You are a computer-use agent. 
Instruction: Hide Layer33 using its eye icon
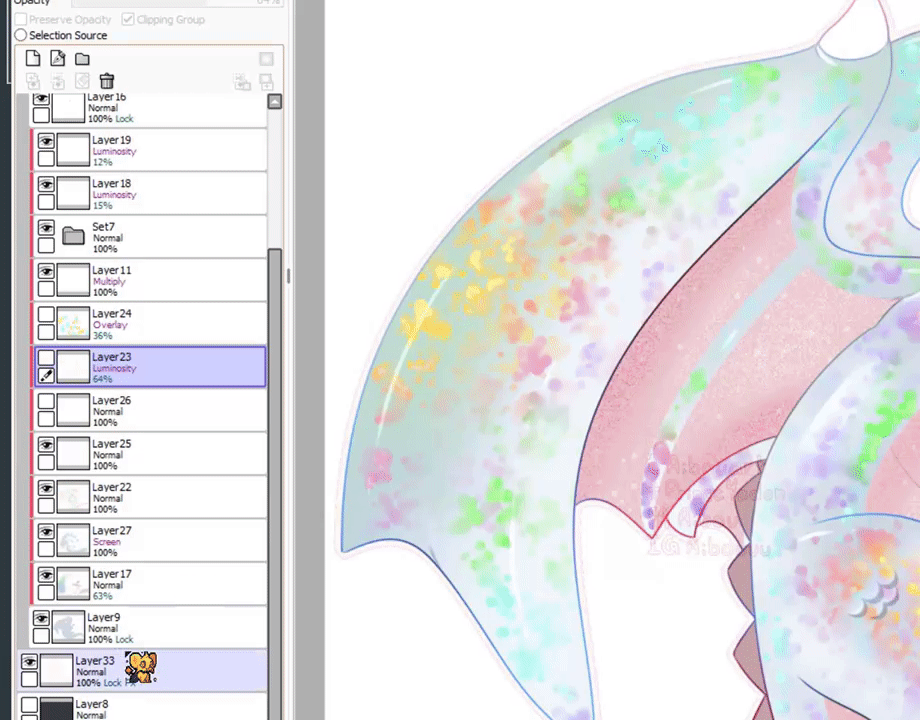pyautogui.click(x=29, y=662)
